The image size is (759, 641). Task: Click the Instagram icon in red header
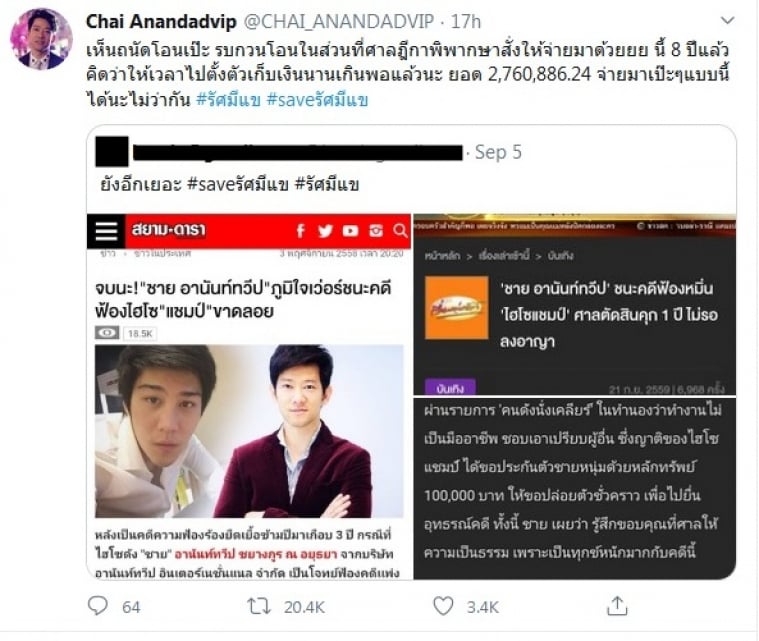(x=376, y=231)
